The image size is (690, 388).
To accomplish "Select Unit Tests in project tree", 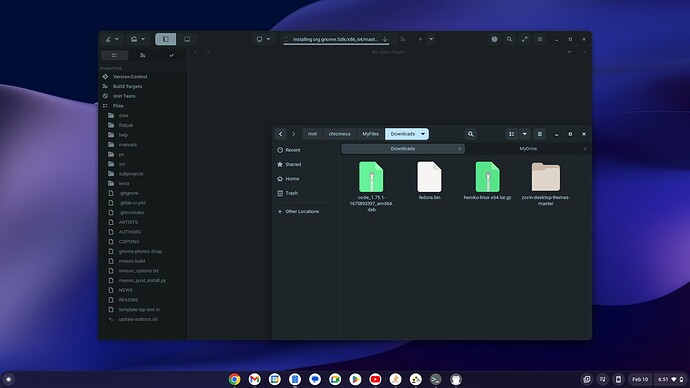I will click(124, 96).
